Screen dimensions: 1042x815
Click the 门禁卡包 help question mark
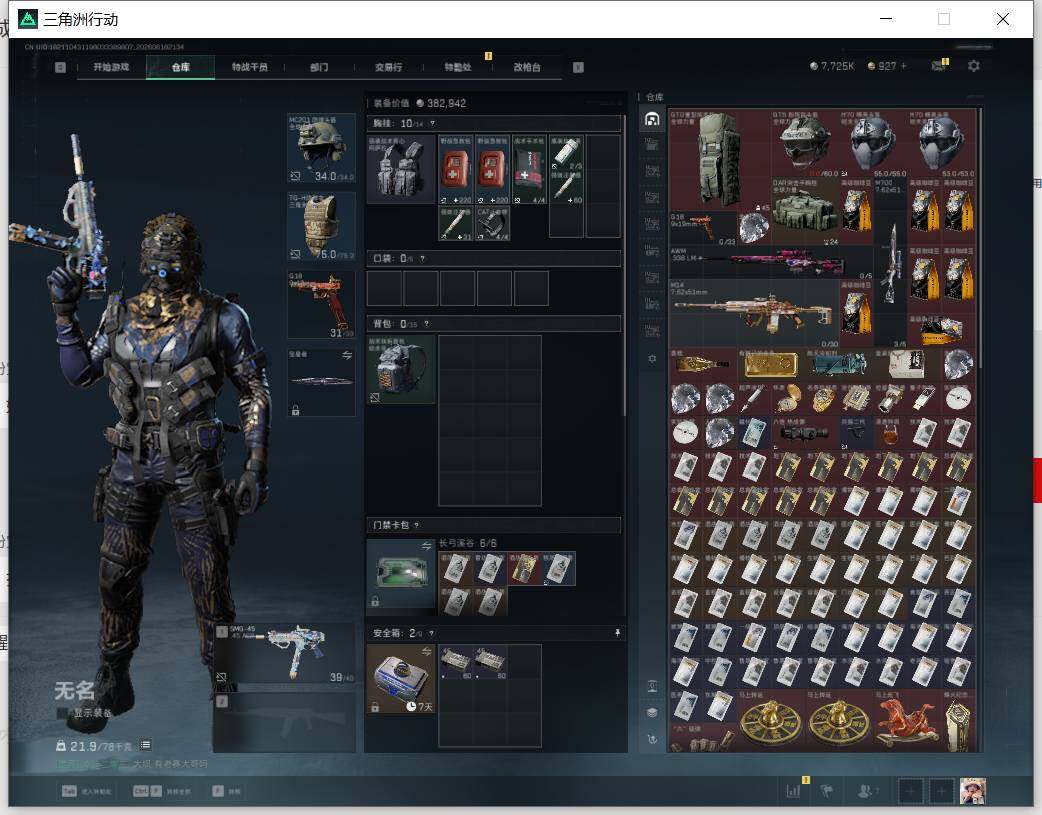[417, 525]
